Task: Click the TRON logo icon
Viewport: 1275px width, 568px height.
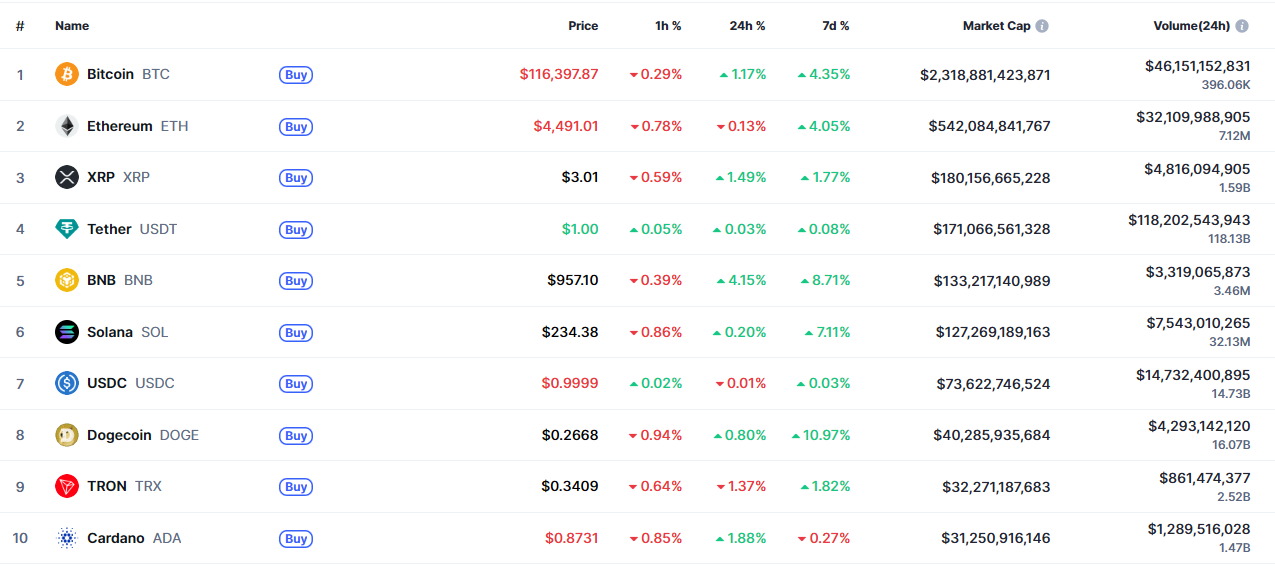Action: point(67,486)
